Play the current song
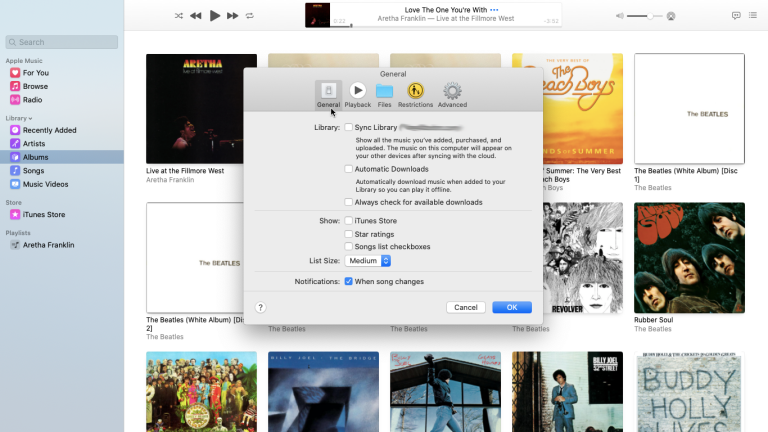 tap(215, 16)
